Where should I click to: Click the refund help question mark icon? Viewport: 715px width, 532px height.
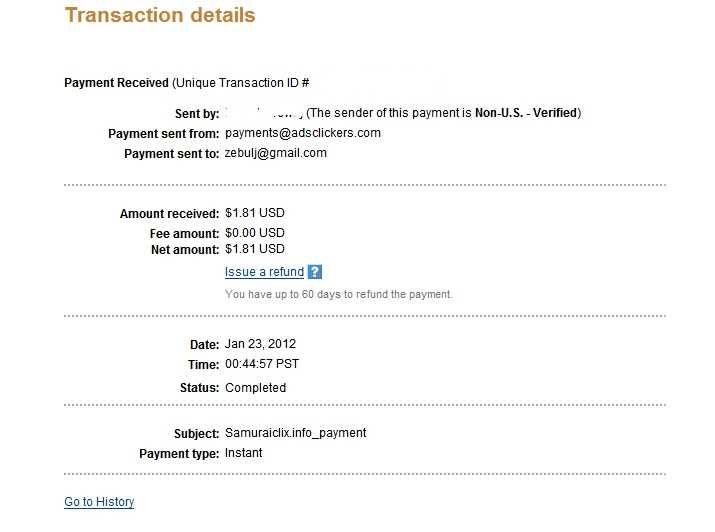(x=315, y=272)
